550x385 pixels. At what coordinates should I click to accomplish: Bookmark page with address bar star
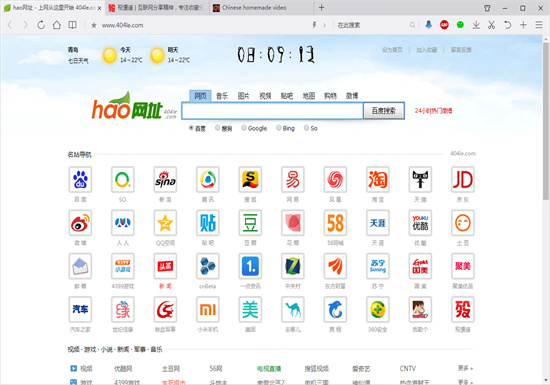[x=94, y=25]
